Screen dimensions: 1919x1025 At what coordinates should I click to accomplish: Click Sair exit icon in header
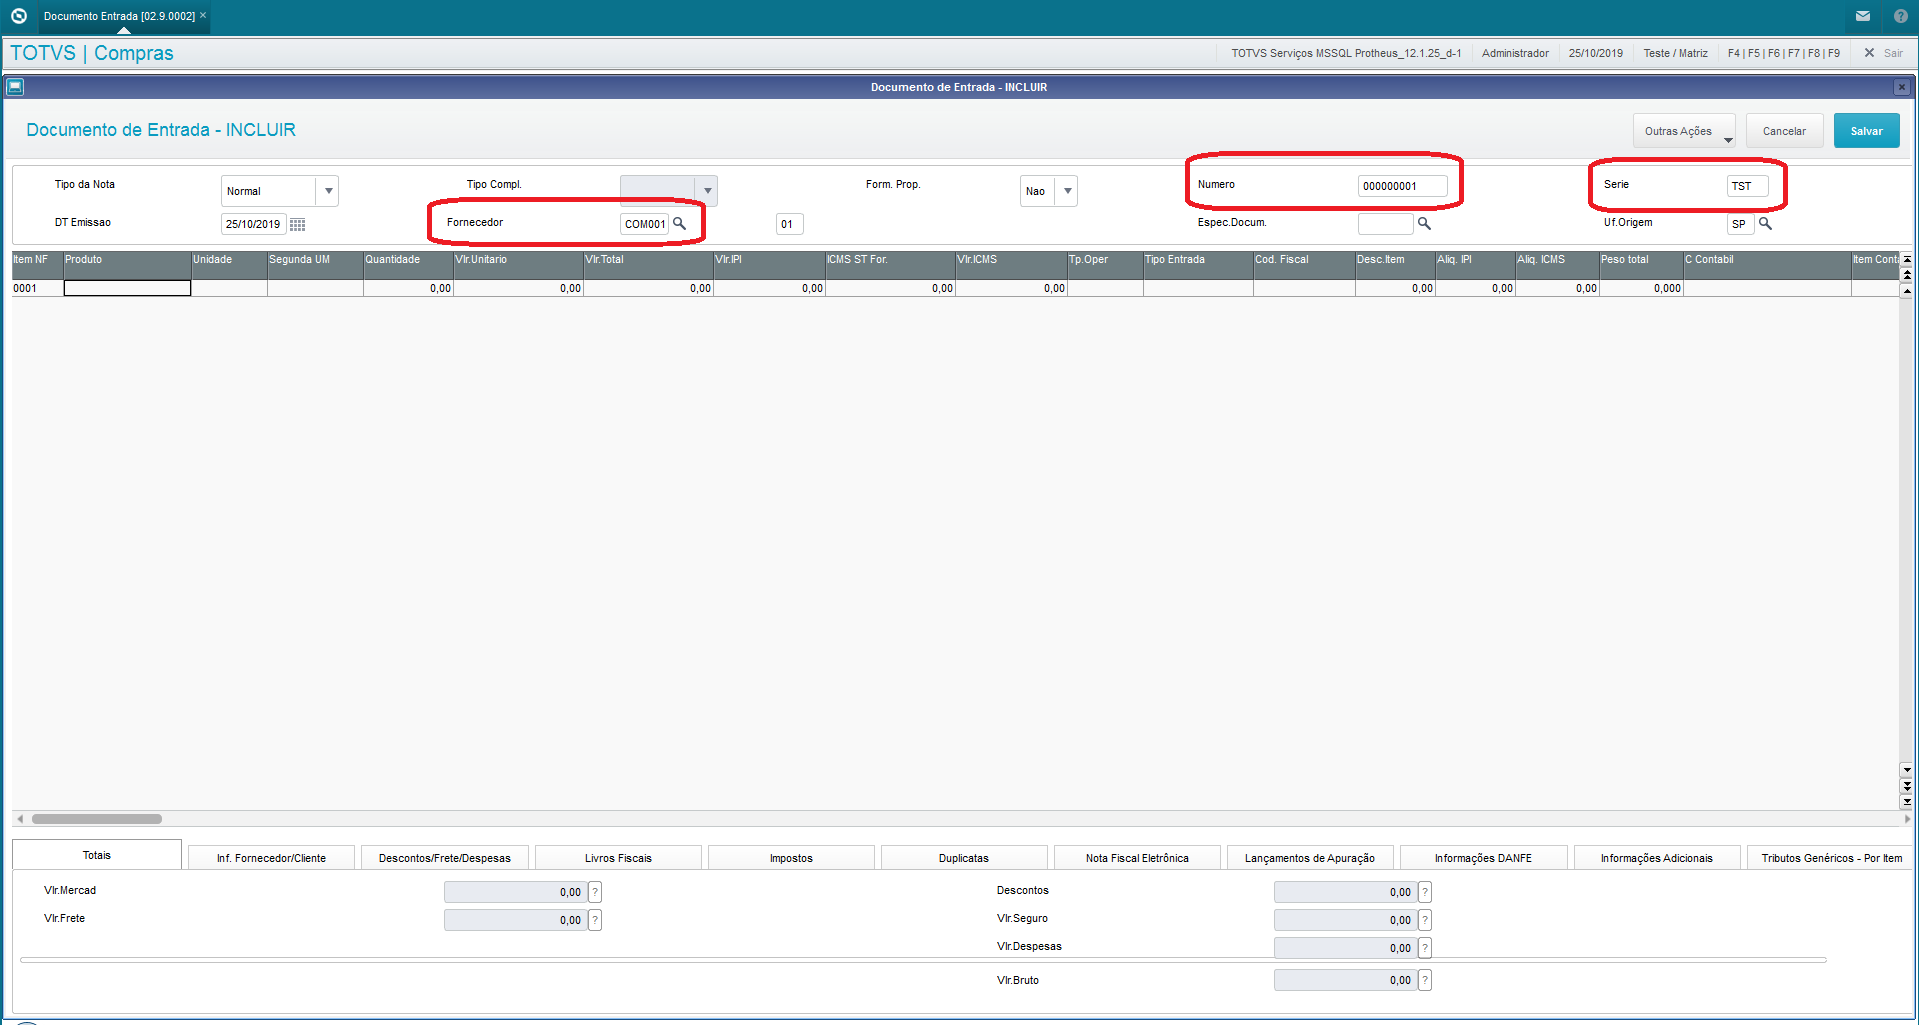[1884, 53]
